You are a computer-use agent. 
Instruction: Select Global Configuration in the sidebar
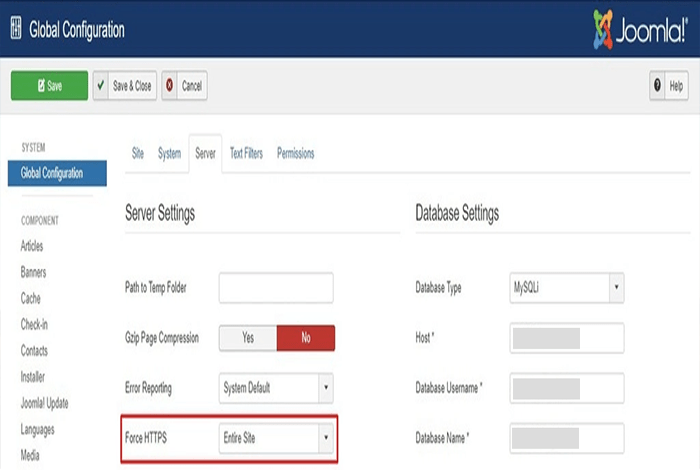pyautogui.click(x=51, y=173)
